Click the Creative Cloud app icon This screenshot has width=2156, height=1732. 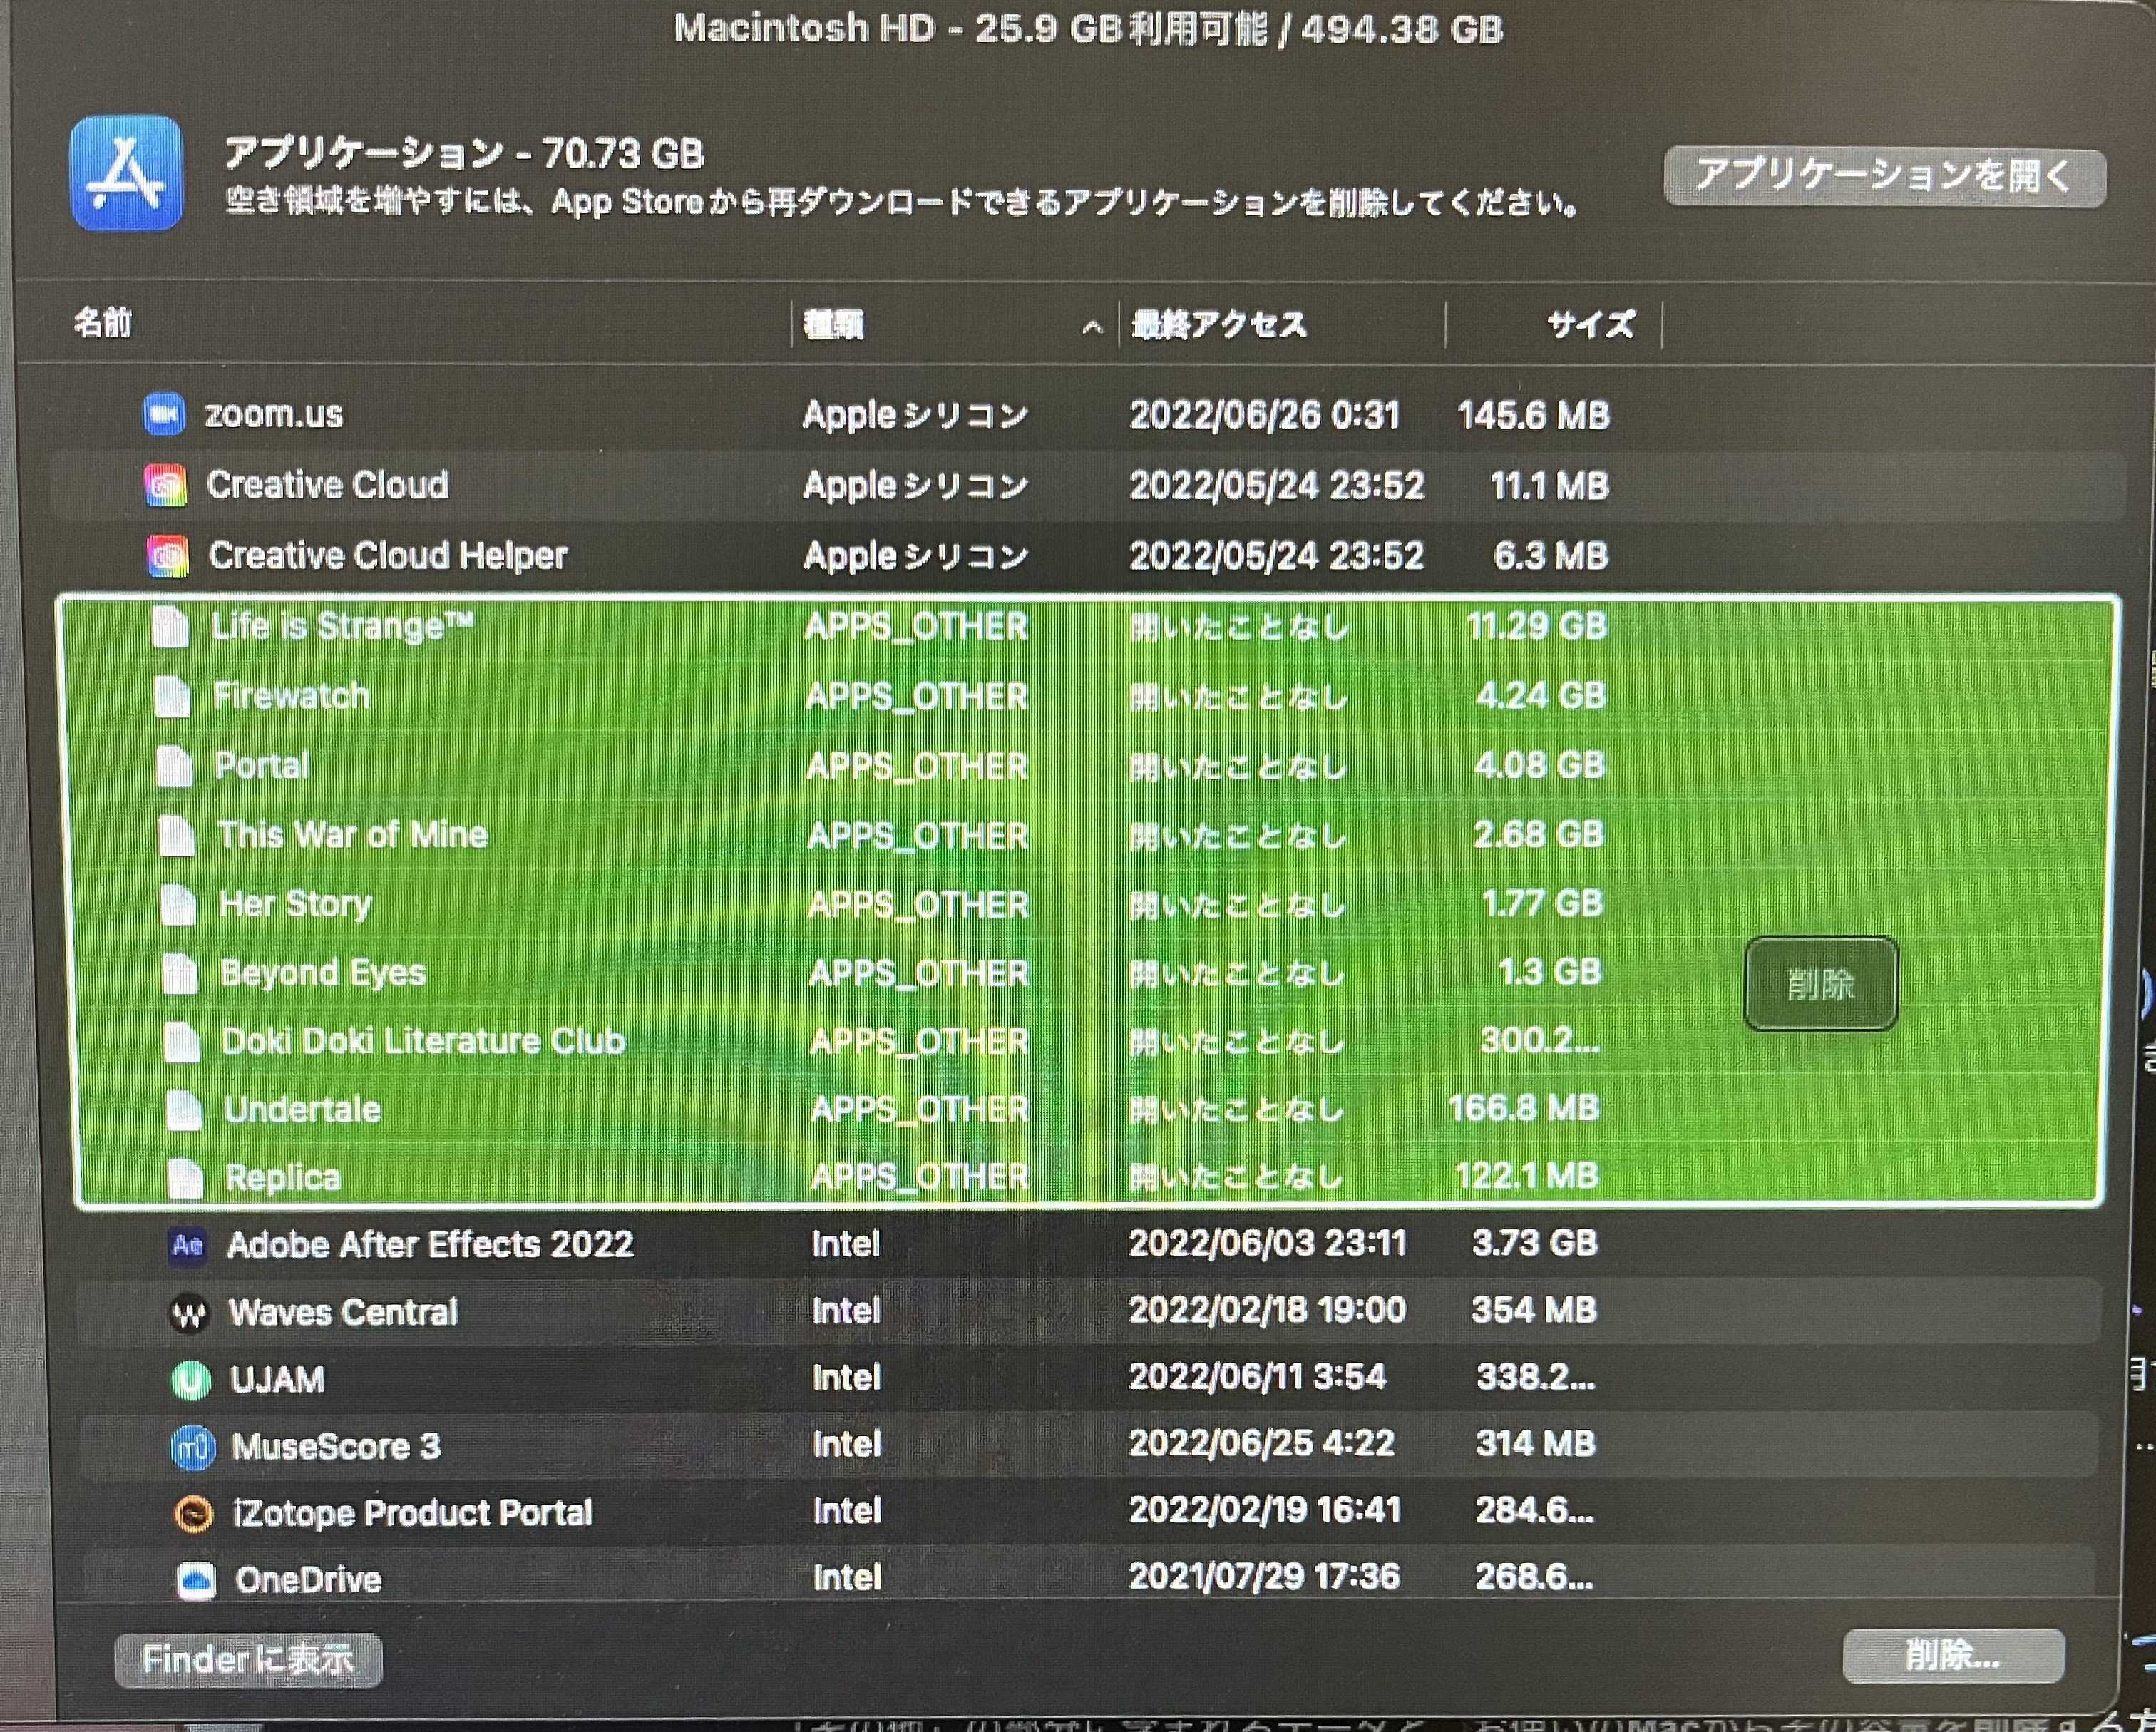coord(165,485)
